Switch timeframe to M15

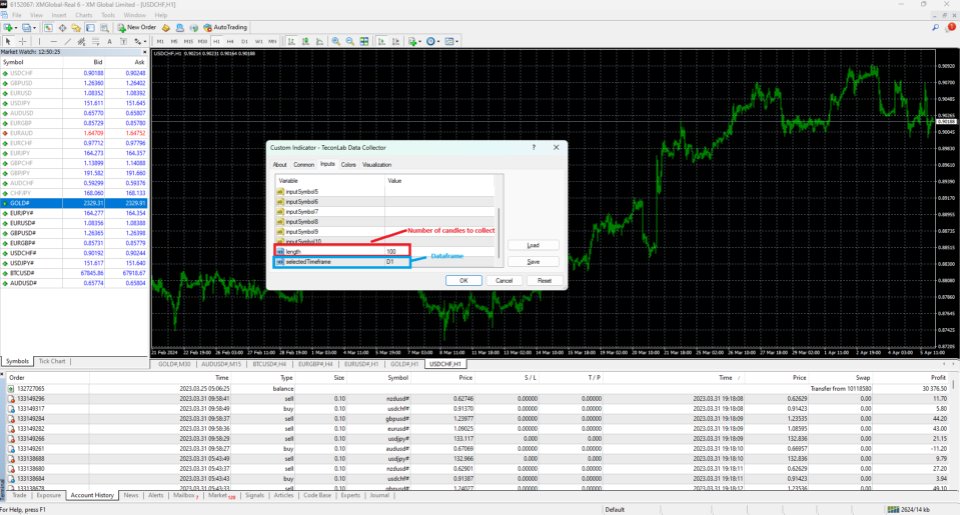[x=188, y=42]
